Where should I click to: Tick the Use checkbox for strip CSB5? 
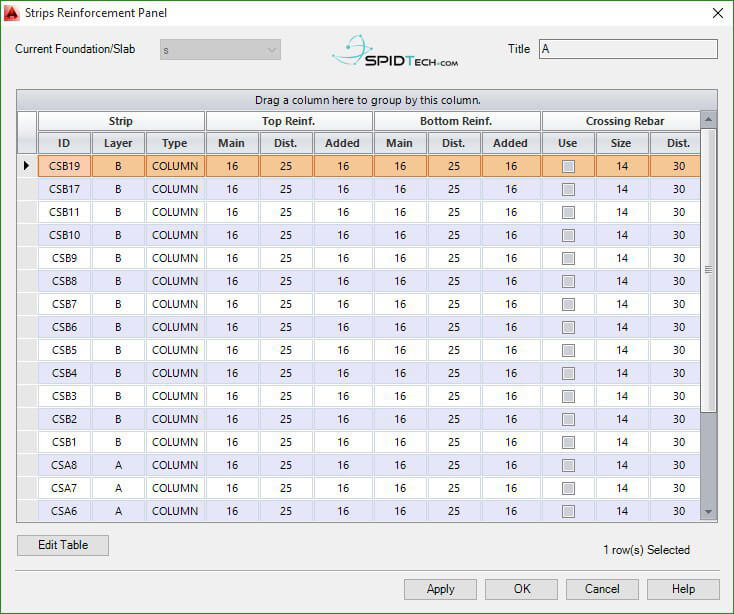tap(568, 350)
